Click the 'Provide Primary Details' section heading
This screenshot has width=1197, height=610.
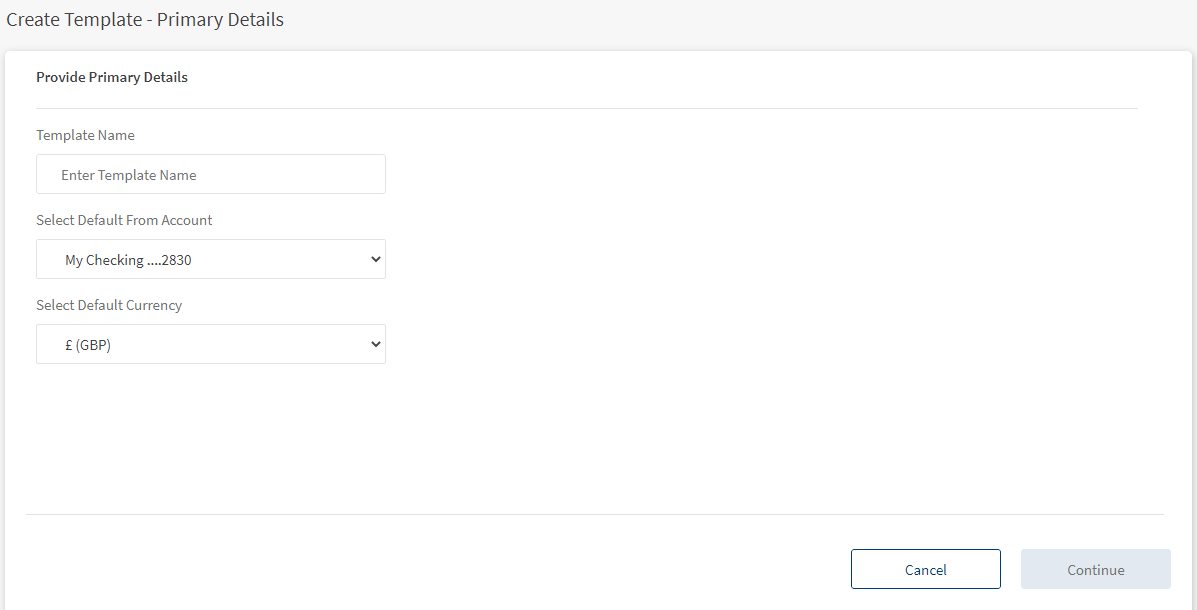point(112,77)
